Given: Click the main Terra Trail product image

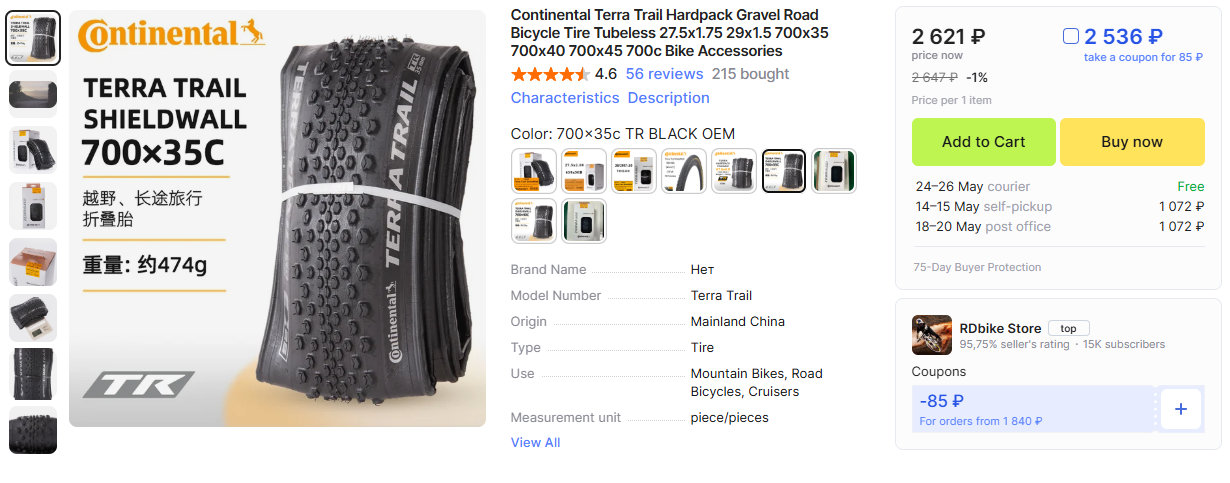Looking at the screenshot, I should click(277, 219).
